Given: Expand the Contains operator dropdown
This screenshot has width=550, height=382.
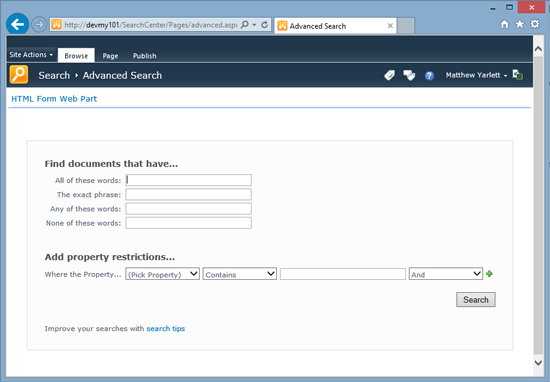Looking at the screenshot, I should (240, 274).
